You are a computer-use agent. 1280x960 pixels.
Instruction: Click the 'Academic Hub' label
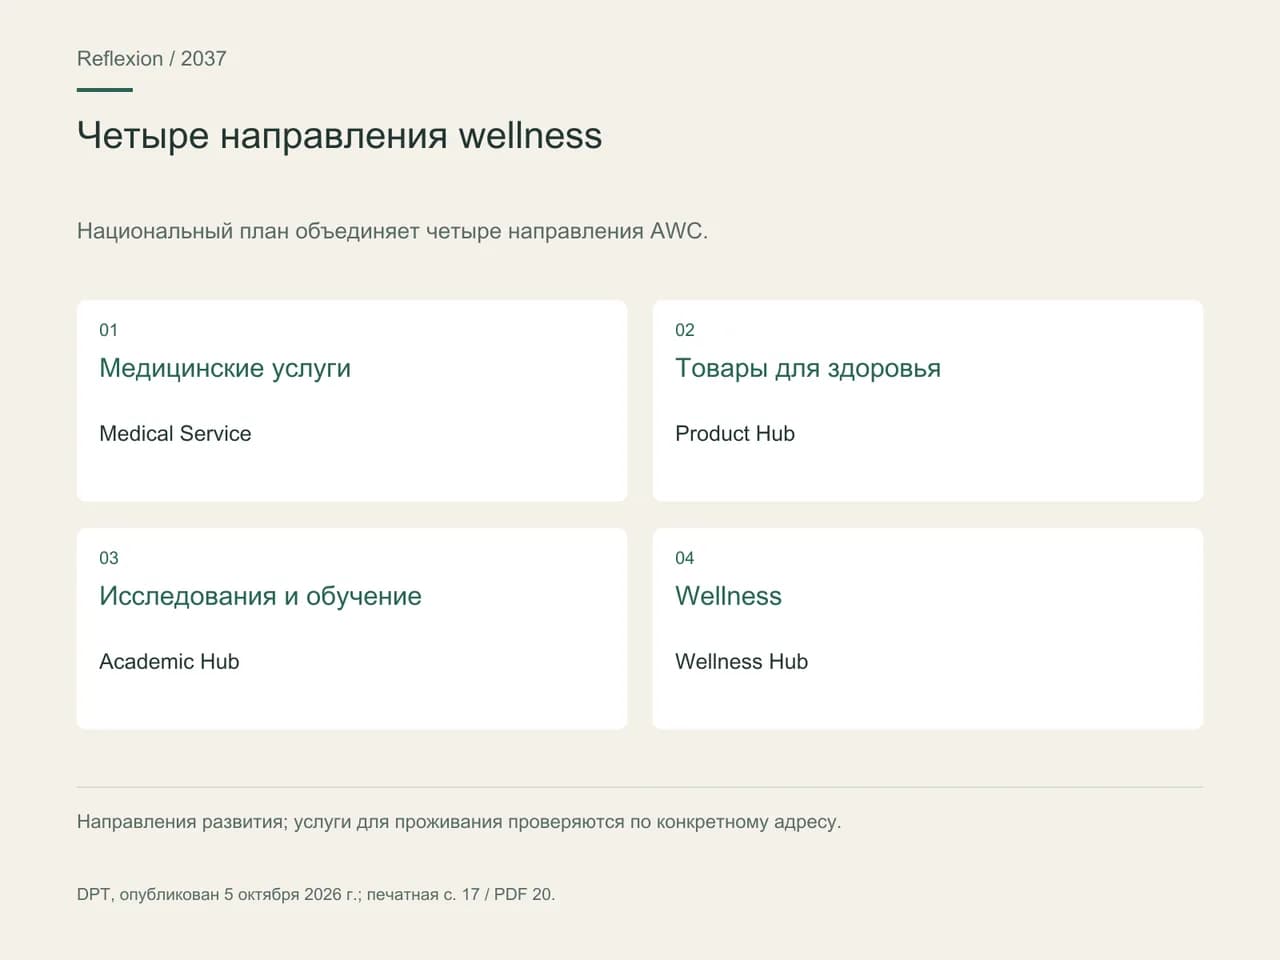click(x=169, y=662)
